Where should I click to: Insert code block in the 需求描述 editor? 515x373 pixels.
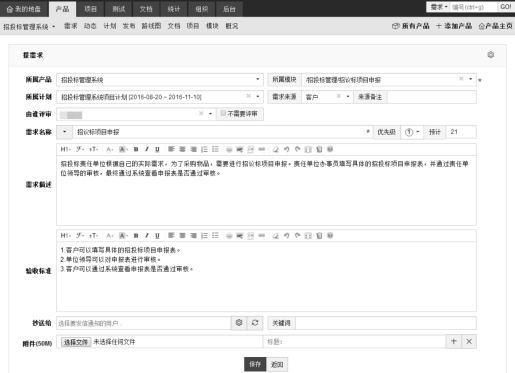[x=251, y=149]
